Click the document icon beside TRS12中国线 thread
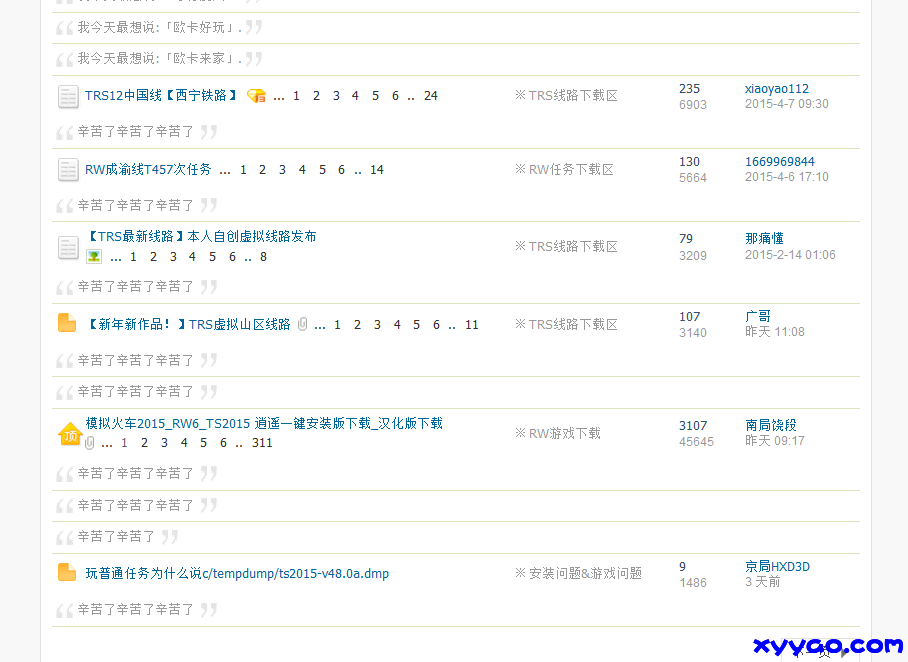The height and width of the screenshot is (662, 908). point(67,96)
